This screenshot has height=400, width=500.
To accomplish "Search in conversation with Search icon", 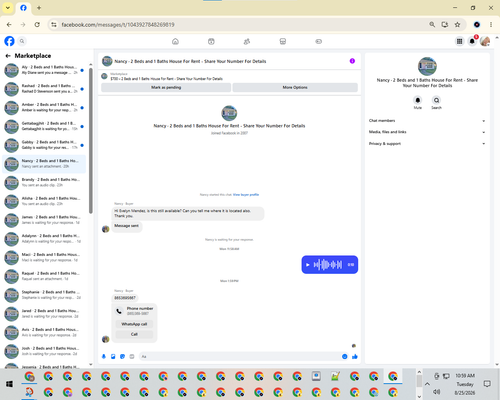I will pyautogui.click(x=436, y=100).
